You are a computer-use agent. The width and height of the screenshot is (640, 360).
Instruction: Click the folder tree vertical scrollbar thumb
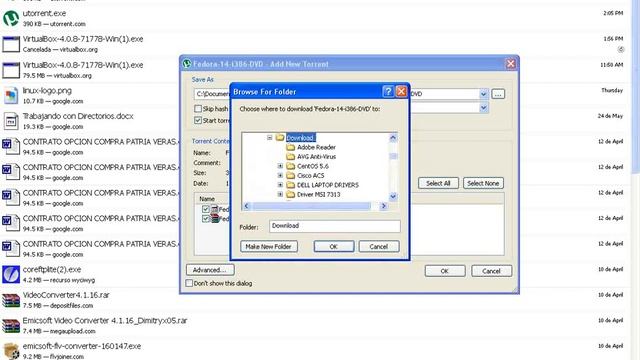pyautogui.click(x=393, y=156)
